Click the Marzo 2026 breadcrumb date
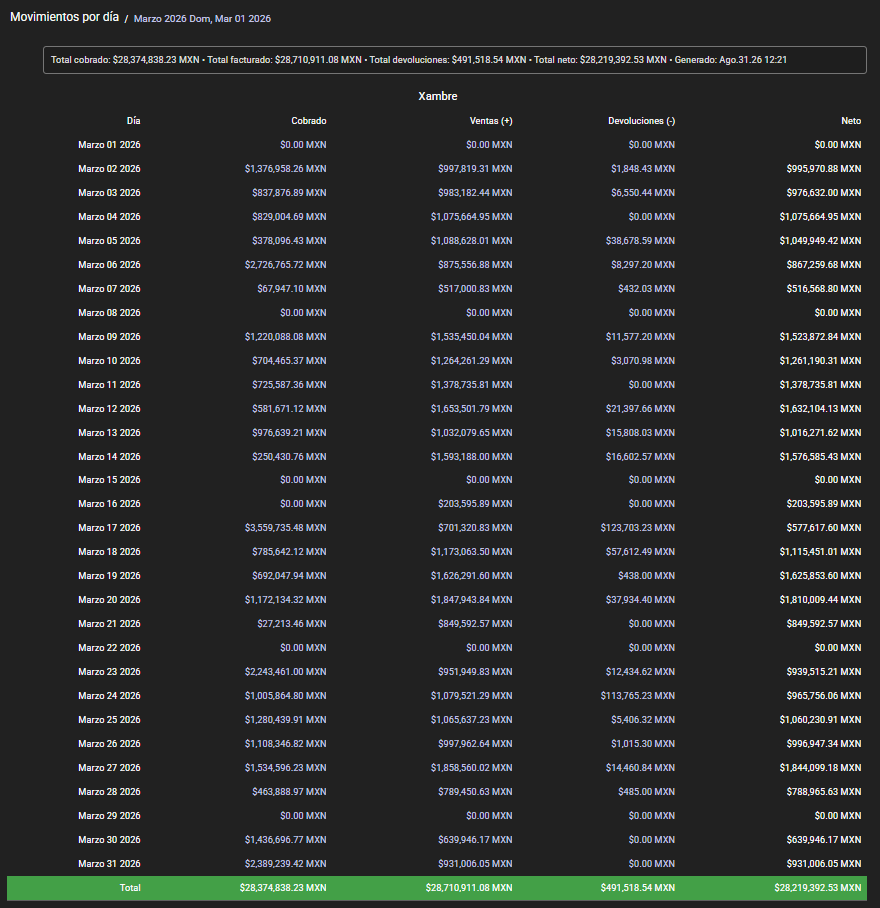The image size is (880, 908). point(202,19)
